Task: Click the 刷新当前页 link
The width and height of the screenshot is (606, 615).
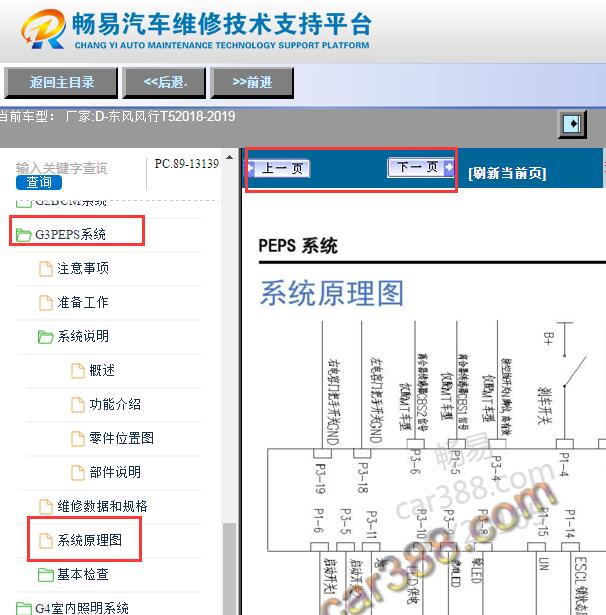Action: (507, 173)
